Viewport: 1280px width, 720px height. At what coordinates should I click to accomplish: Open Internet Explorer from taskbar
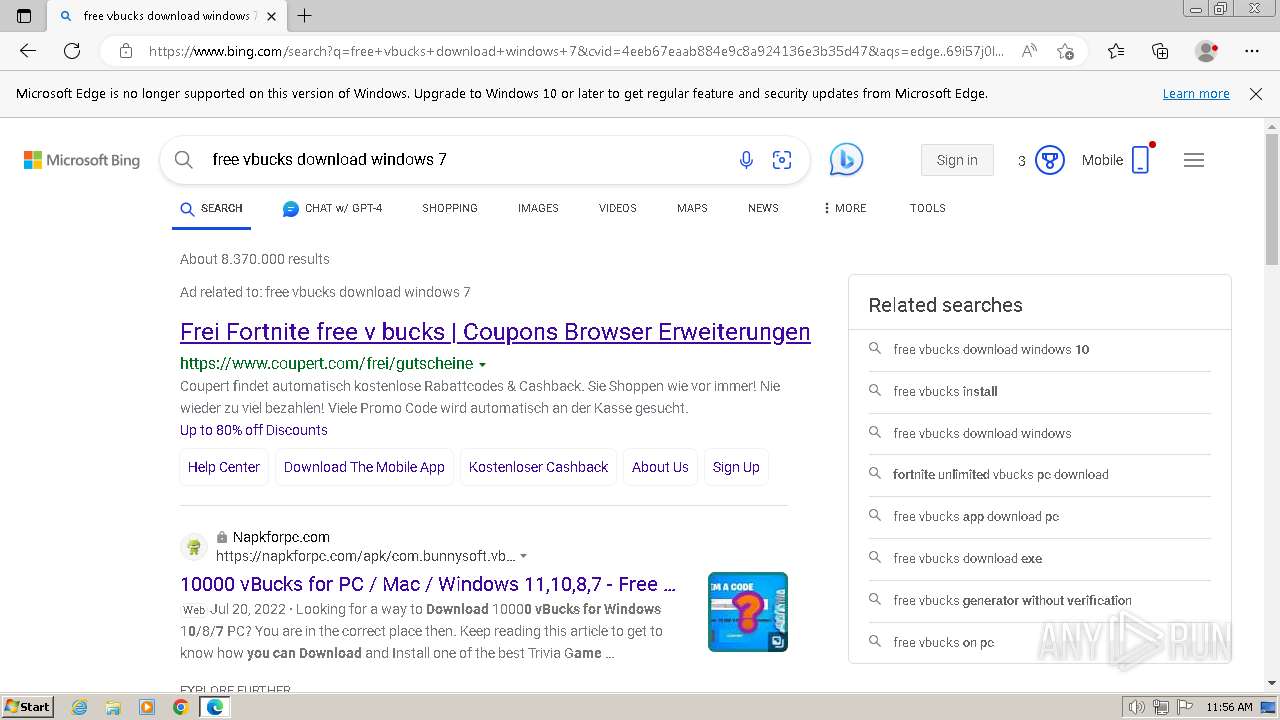[80, 707]
